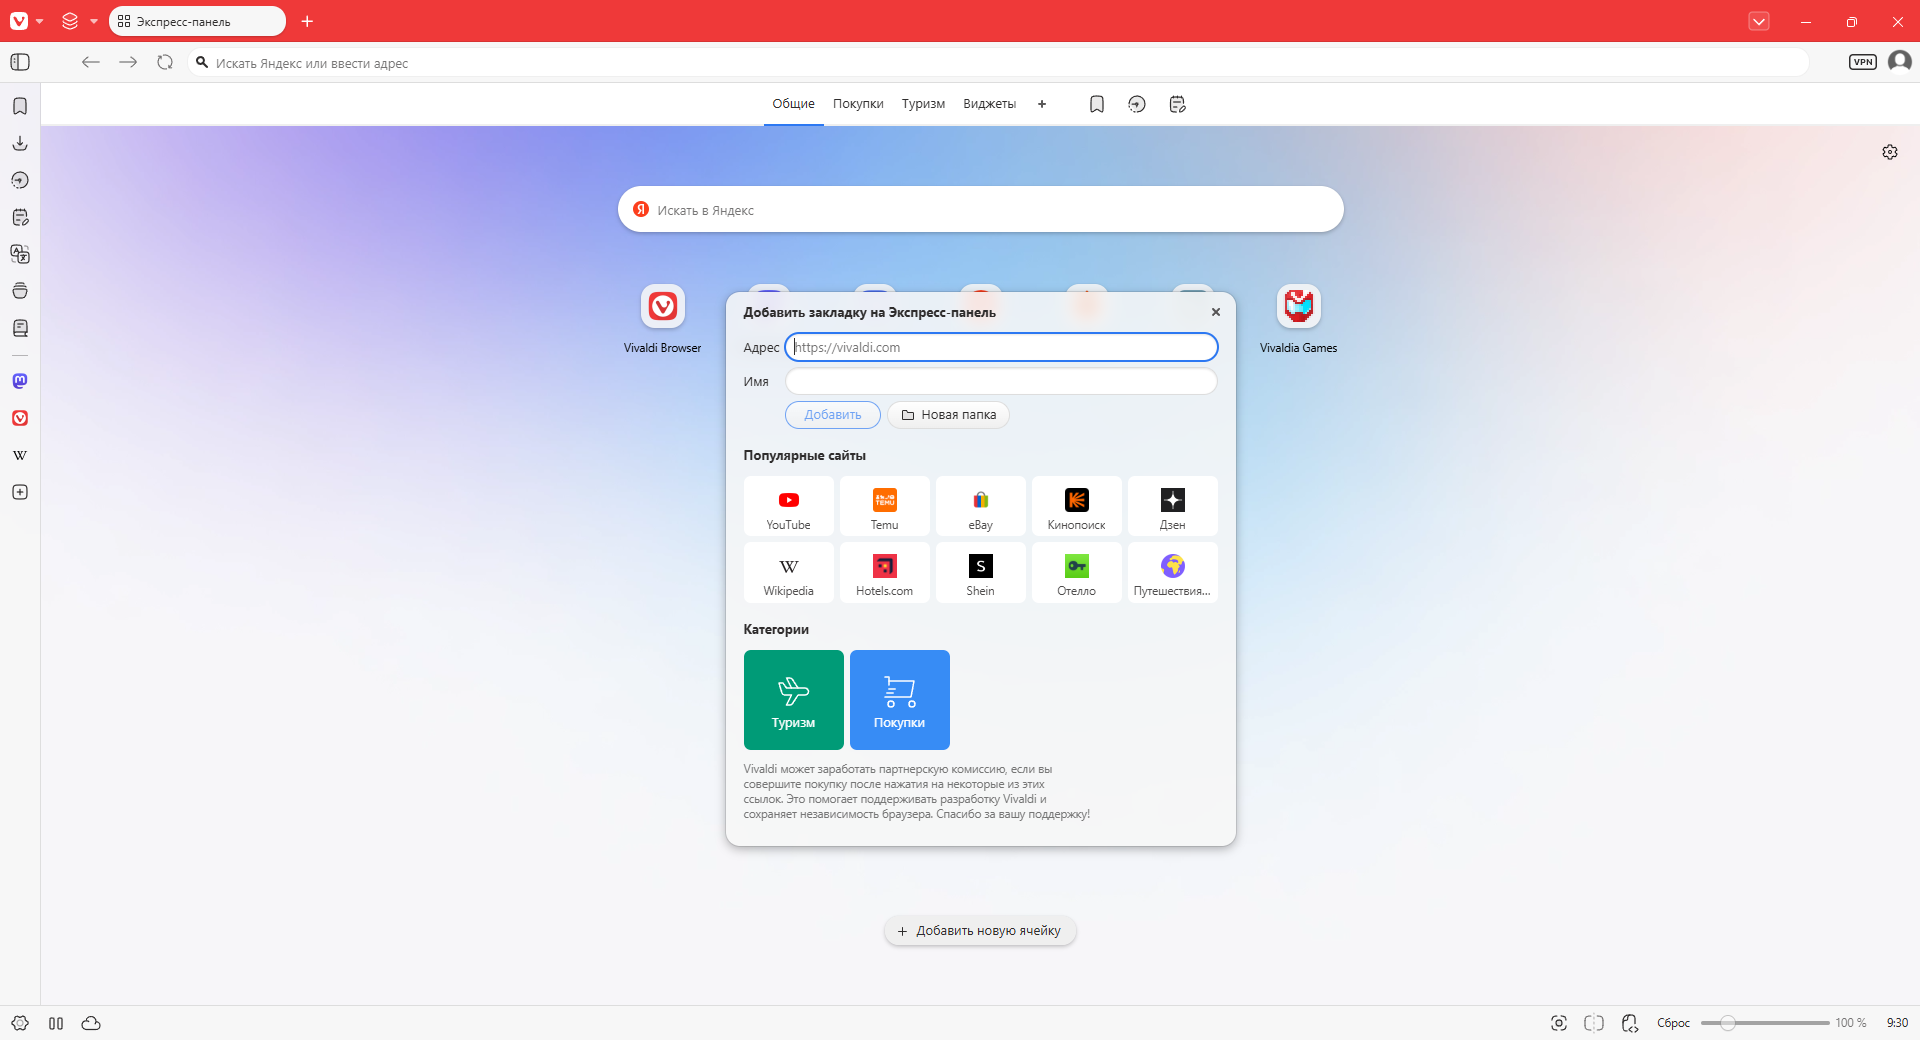This screenshot has width=1920, height=1040.
Task: Capture page with camera icon
Action: point(1559,1023)
